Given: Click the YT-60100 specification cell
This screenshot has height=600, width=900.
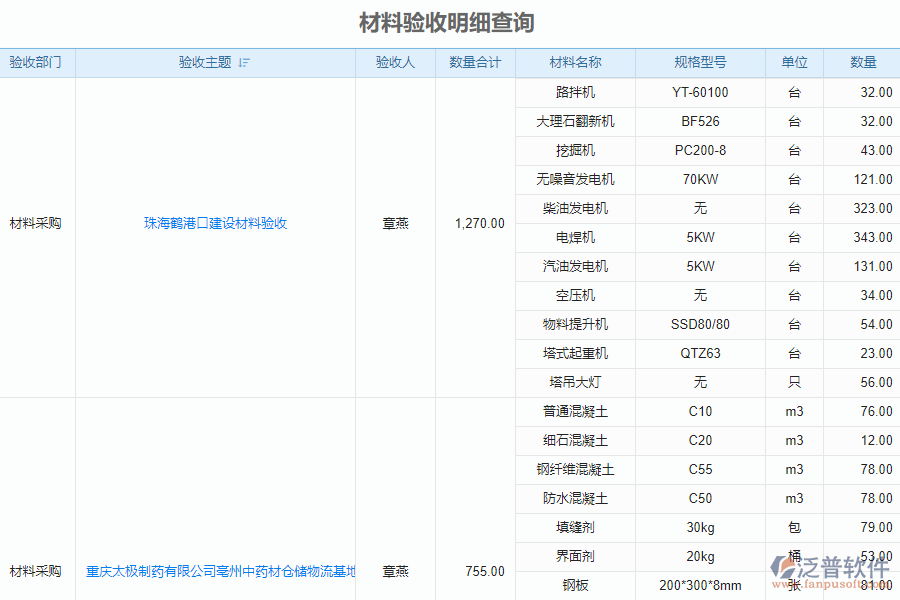Looking at the screenshot, I should click(x=700, y=92).
